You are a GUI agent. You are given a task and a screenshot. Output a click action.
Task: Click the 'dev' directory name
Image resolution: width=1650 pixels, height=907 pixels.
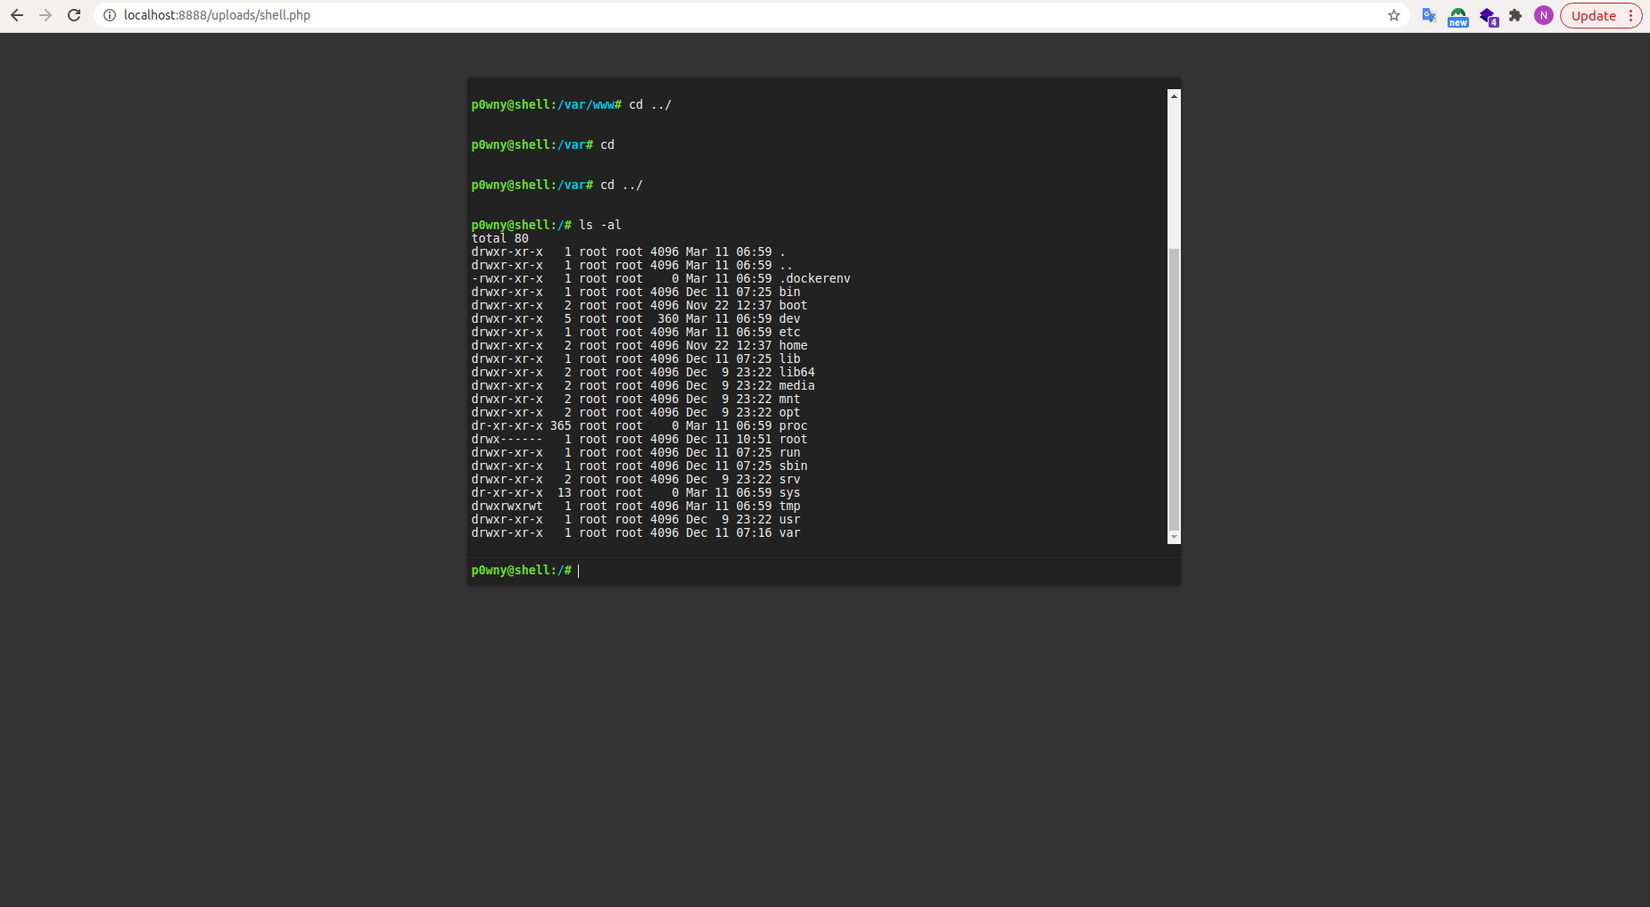click(x=790, y=319)
